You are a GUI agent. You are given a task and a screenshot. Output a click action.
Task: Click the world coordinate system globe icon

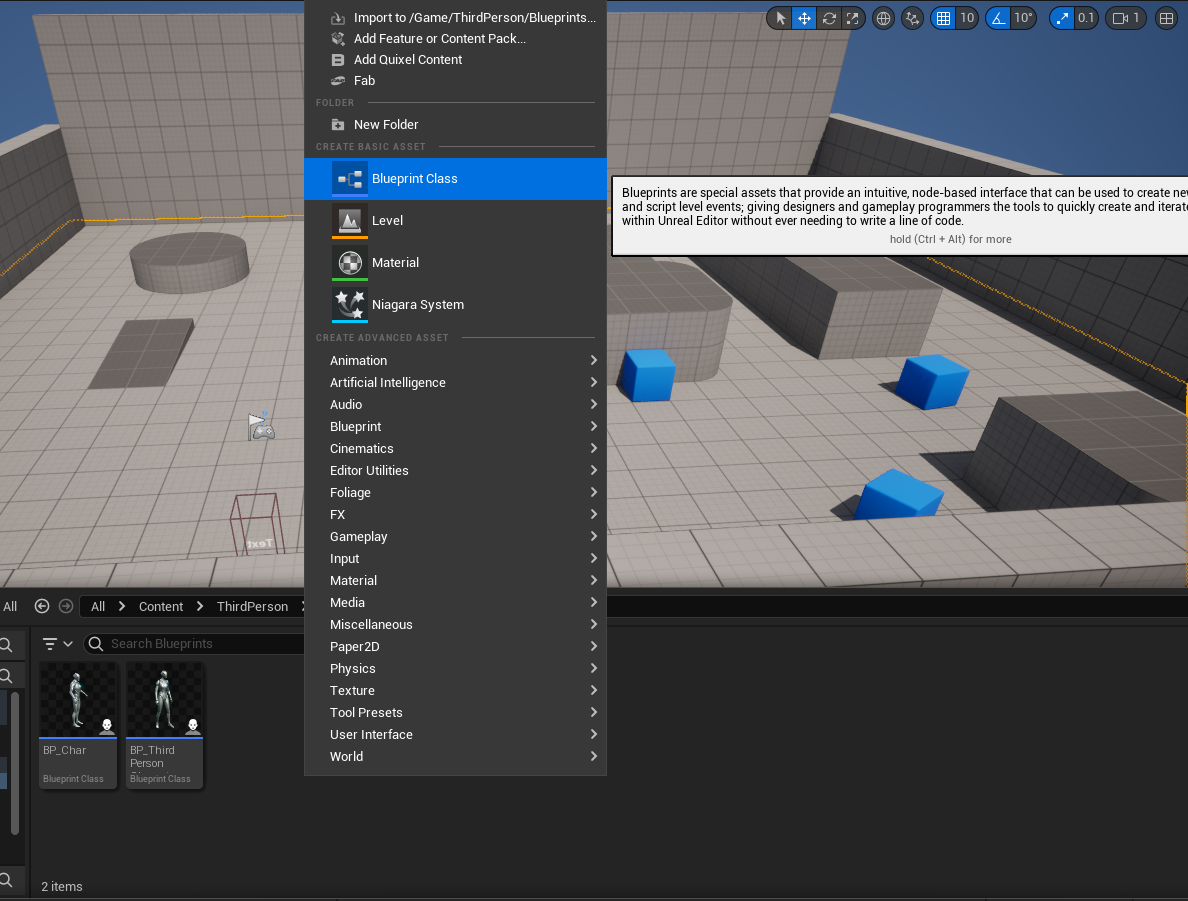pyautogui.click(x=883, y=18)
